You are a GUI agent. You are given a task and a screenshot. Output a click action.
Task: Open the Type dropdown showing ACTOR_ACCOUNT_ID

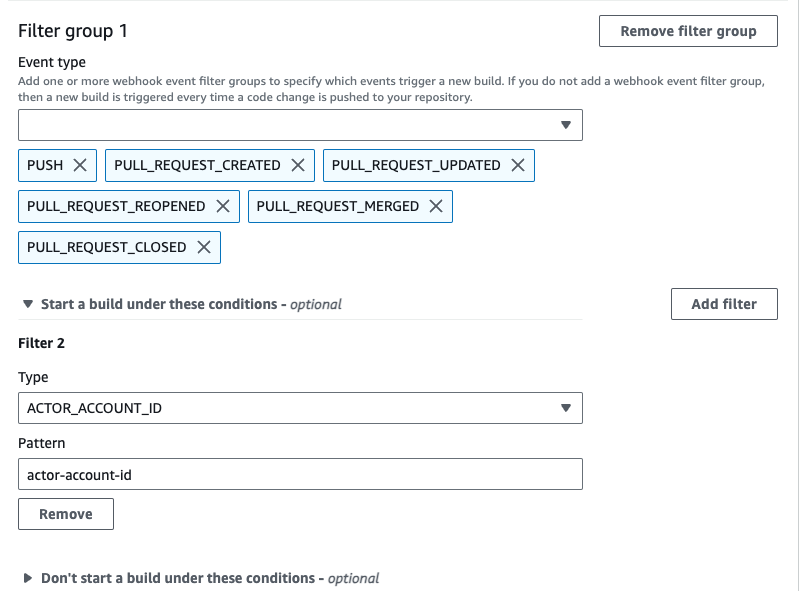[300, 408]
